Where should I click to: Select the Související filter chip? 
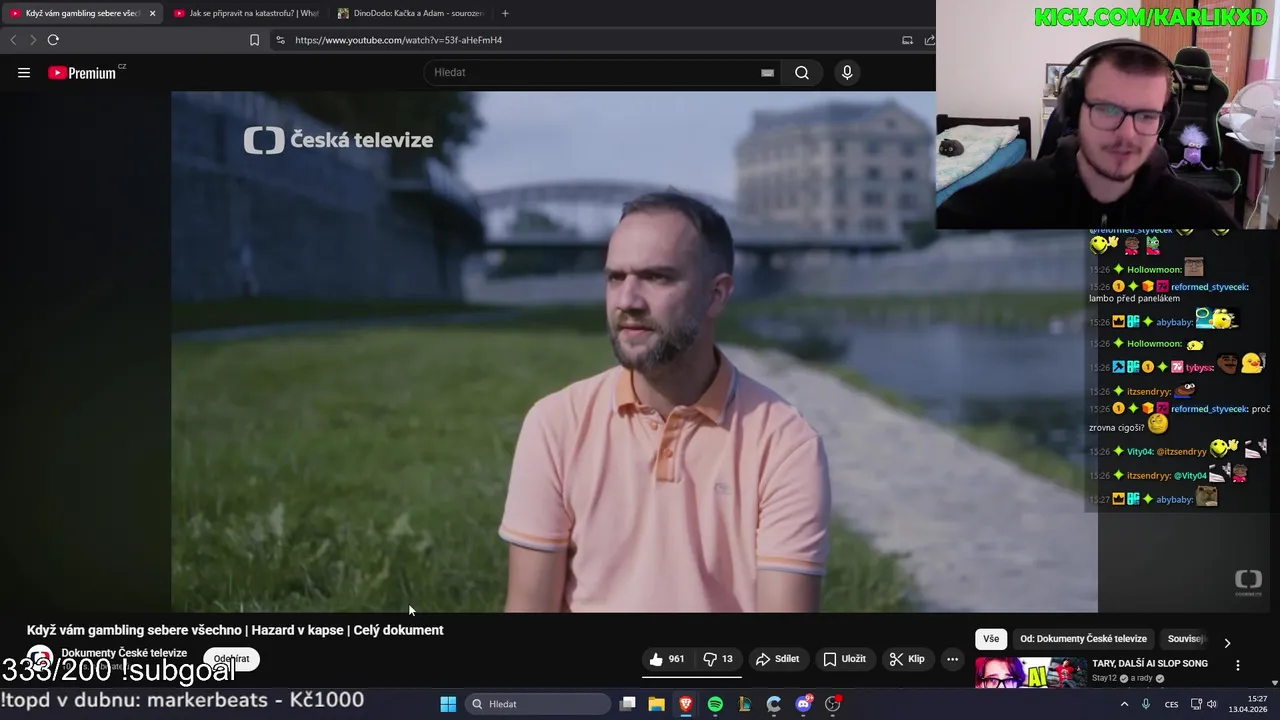(1186, 639)
